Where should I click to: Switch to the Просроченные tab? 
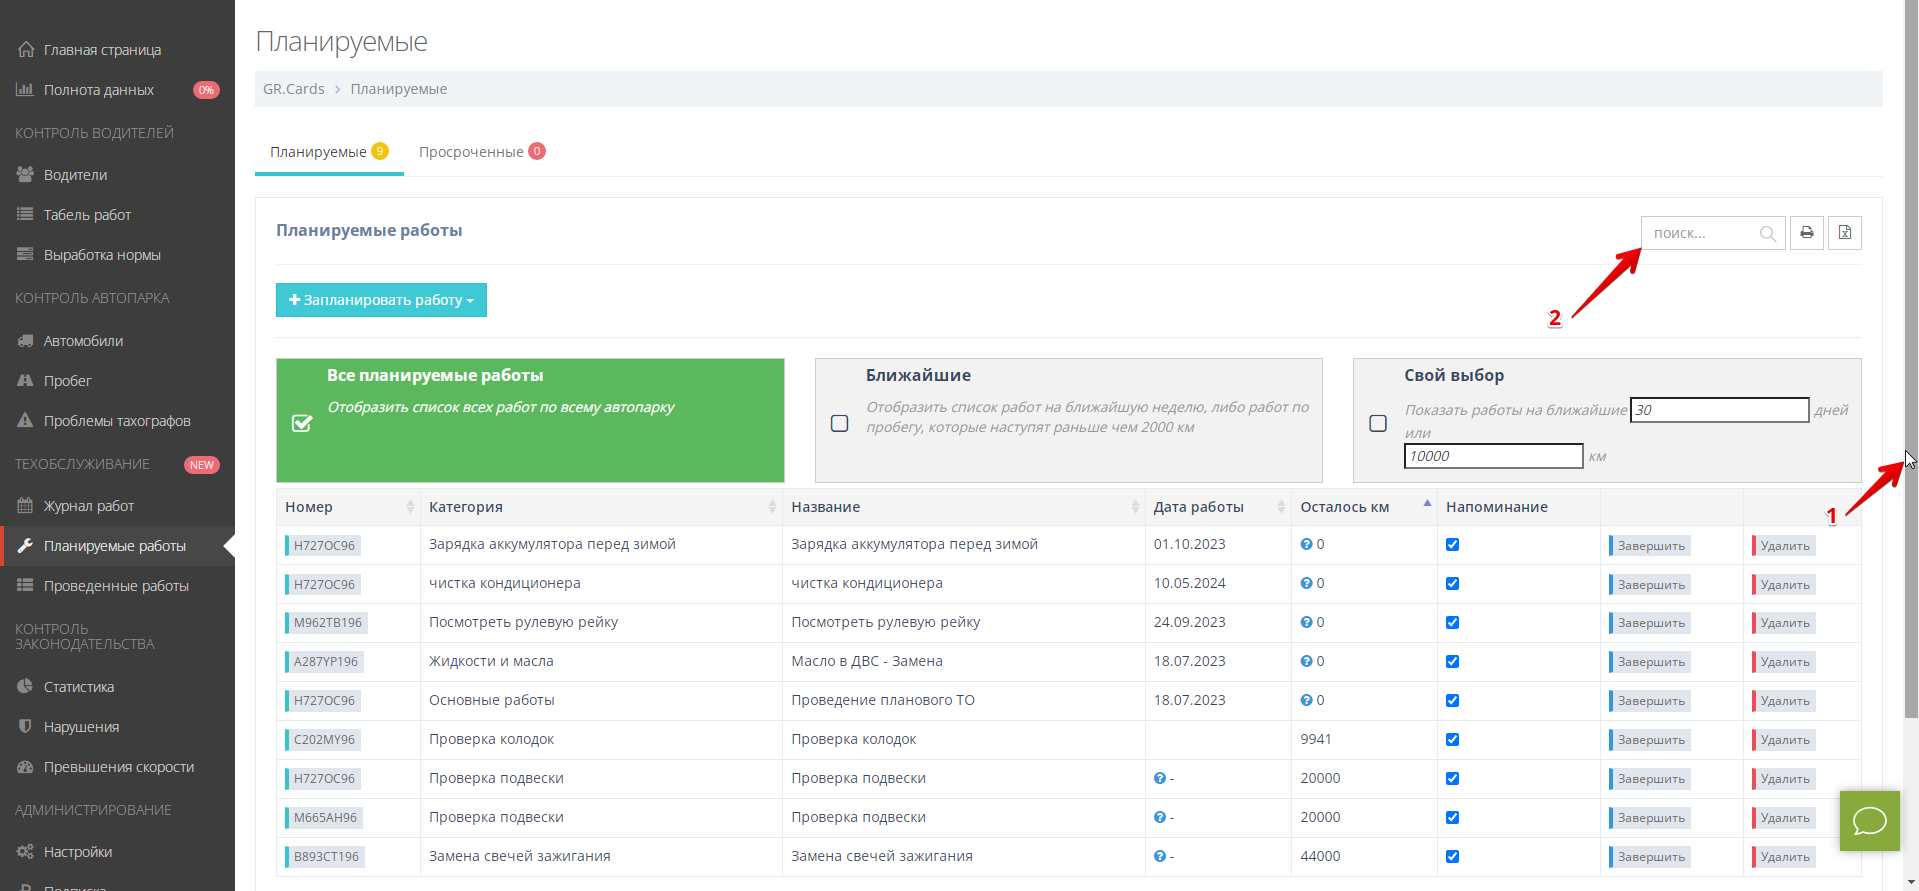481,152
